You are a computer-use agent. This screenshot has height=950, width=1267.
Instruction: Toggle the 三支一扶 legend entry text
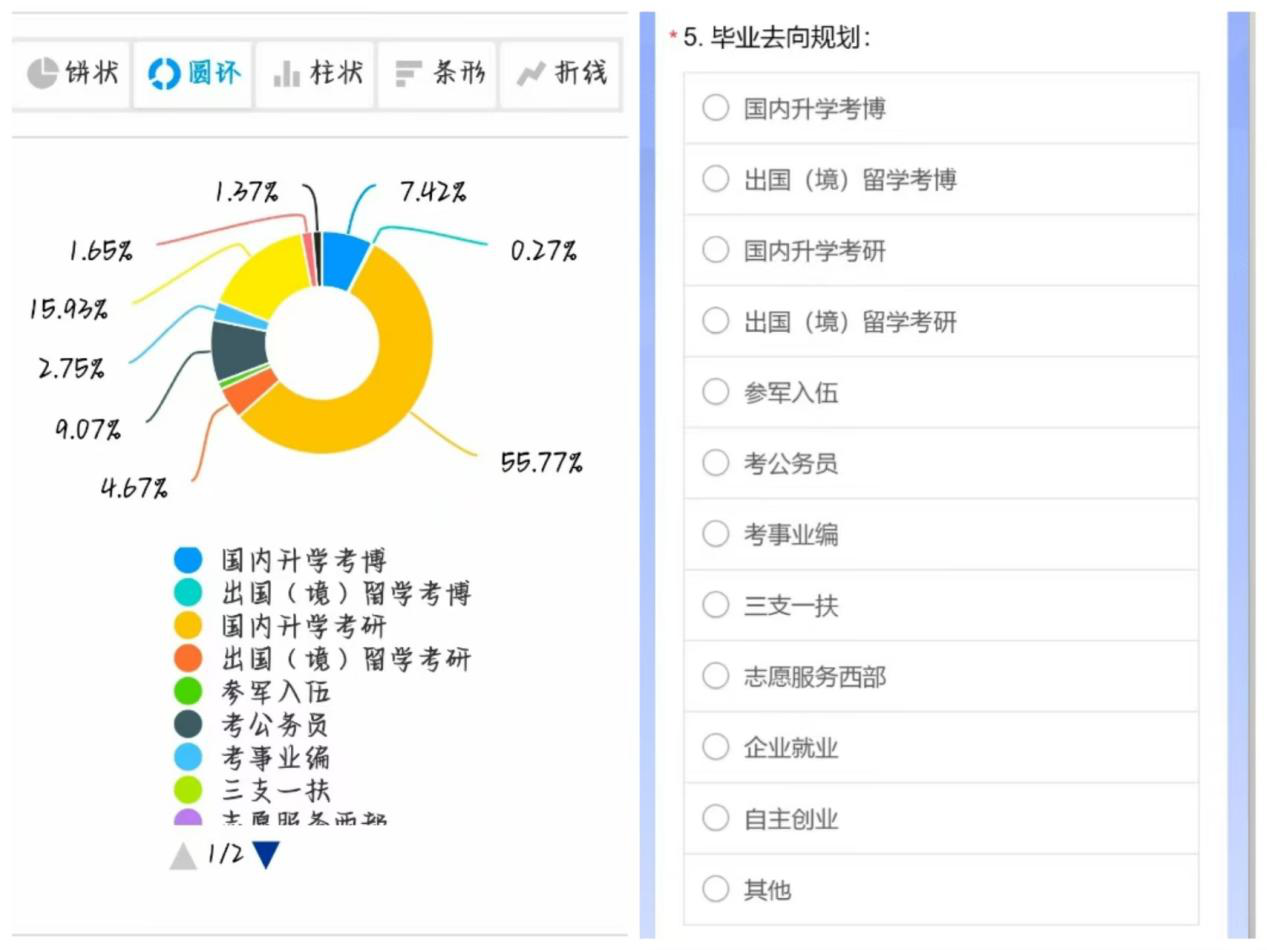[275, 790]
